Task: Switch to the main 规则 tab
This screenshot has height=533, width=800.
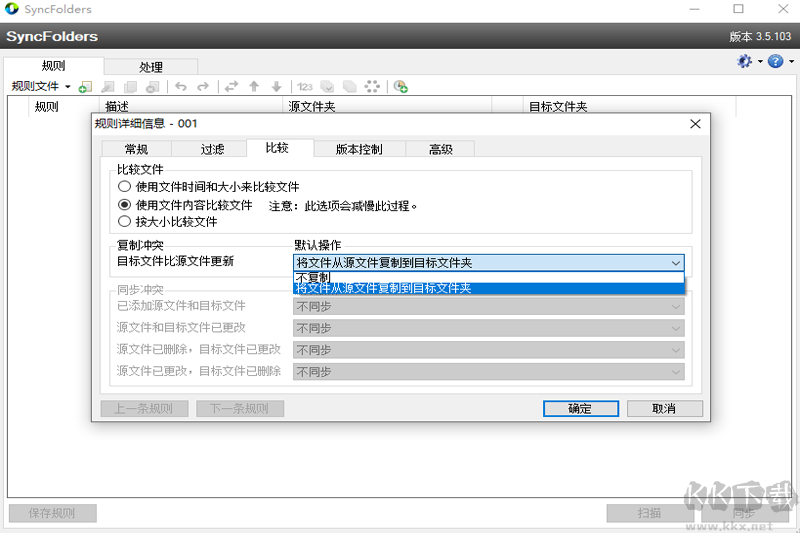Action: (54, 66)
